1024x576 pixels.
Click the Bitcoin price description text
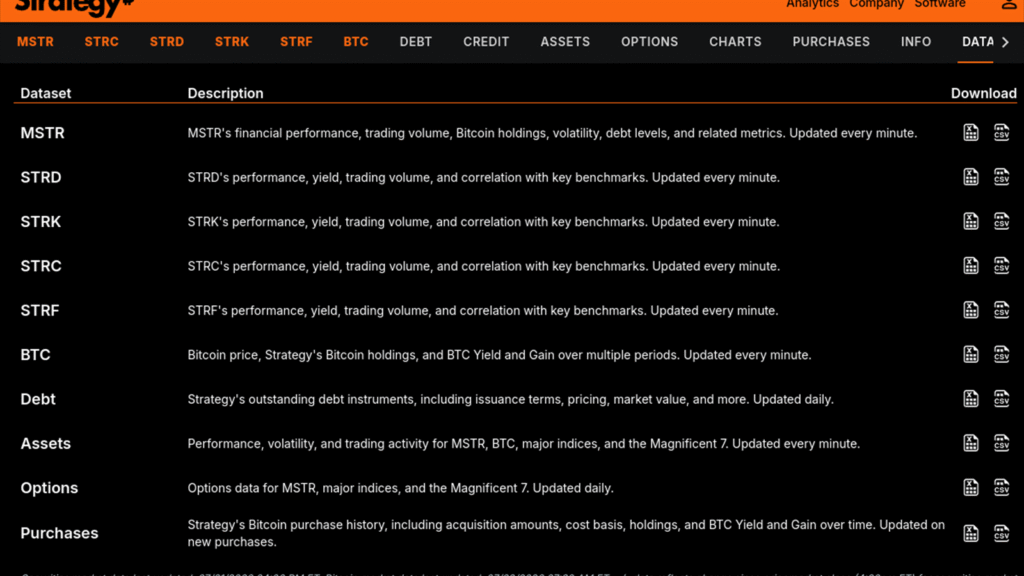(x=500, y=355)
